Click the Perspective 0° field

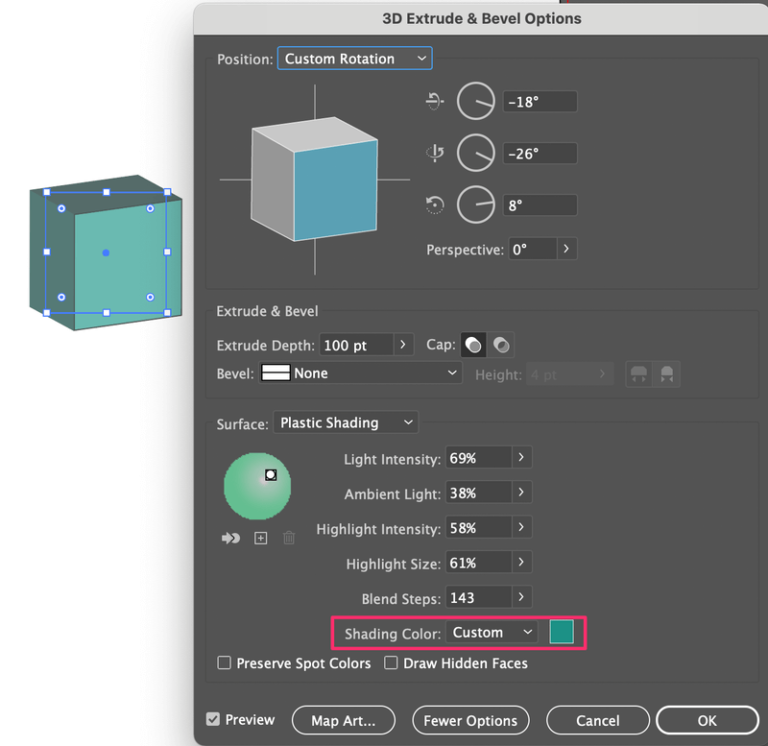tap(532, 249)
